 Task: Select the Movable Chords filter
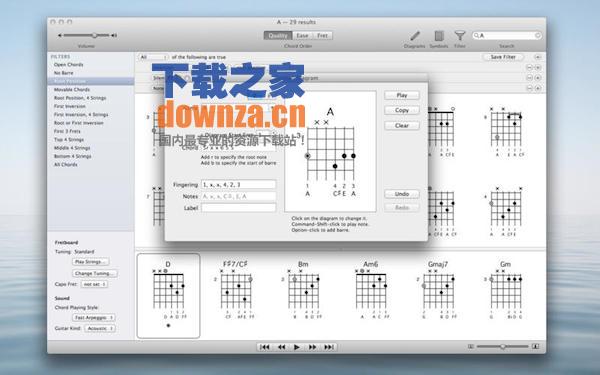click(x=72, y=90)
